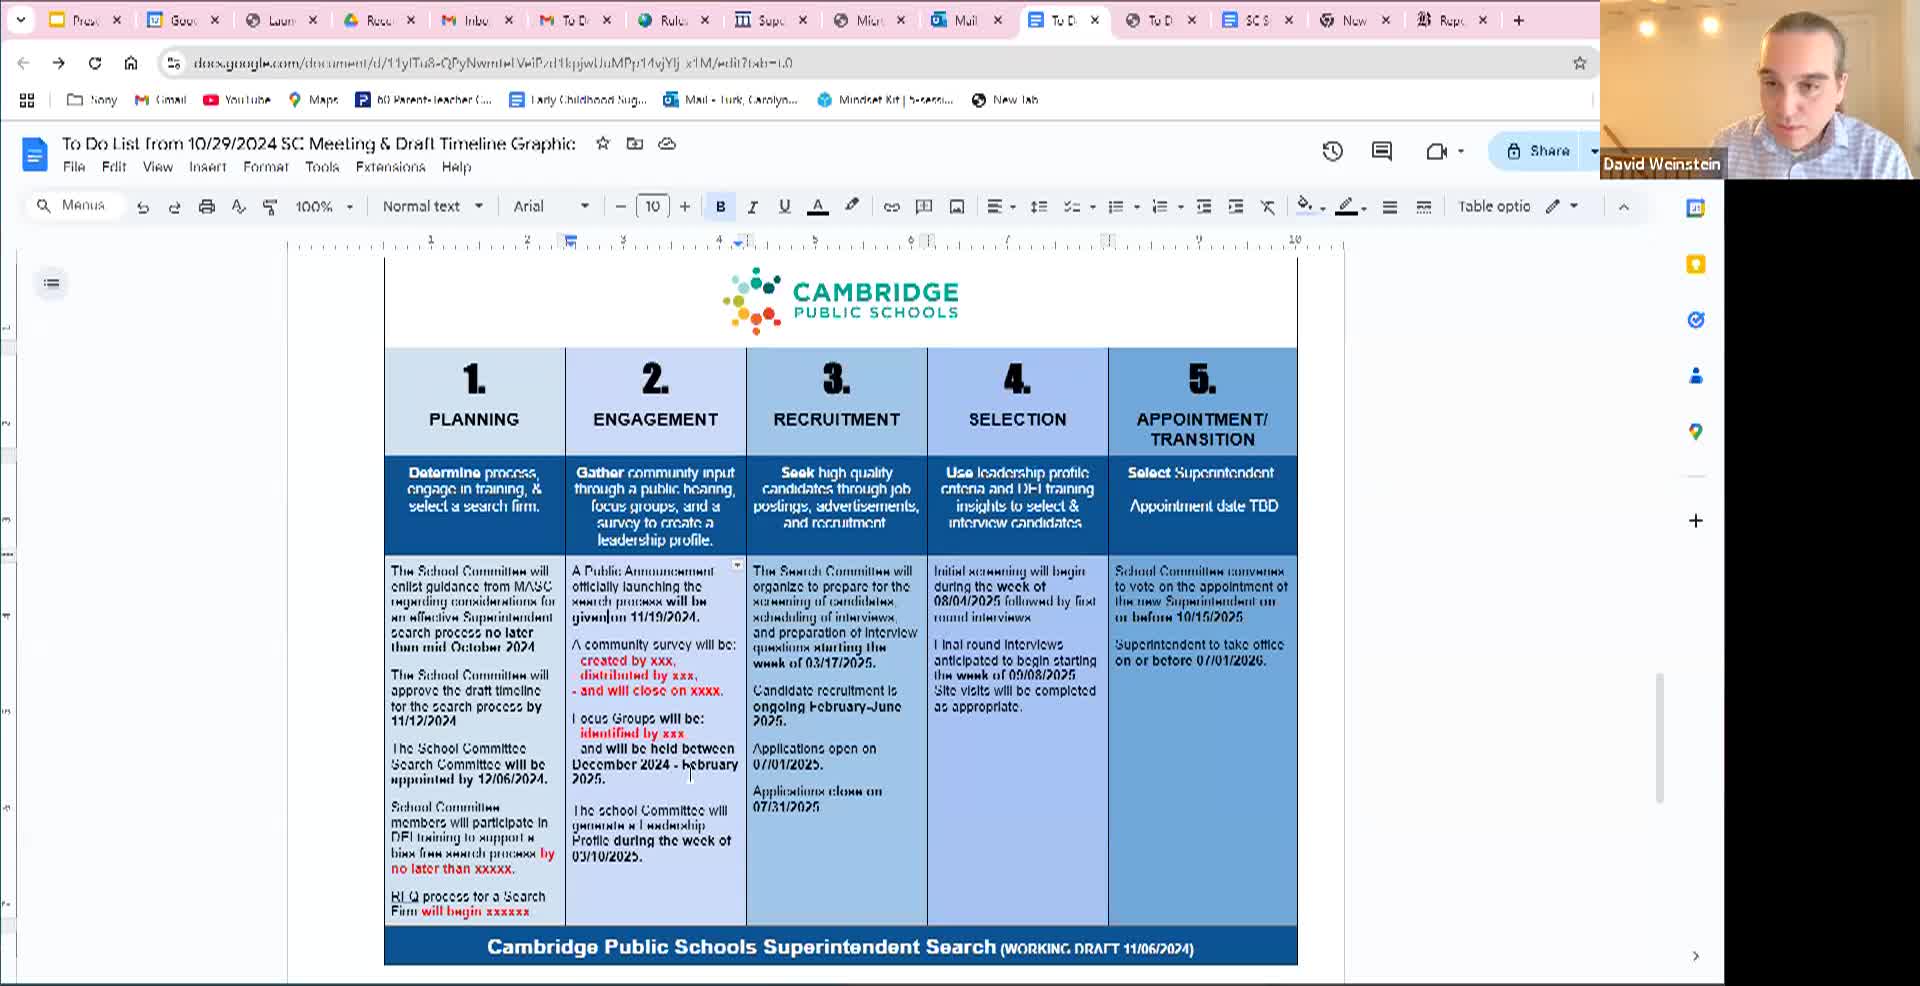The height and width of the screenshot is (986, 1920).
Task: Open the Help menu
Action: pyautogui.click(x=456, y=167)
